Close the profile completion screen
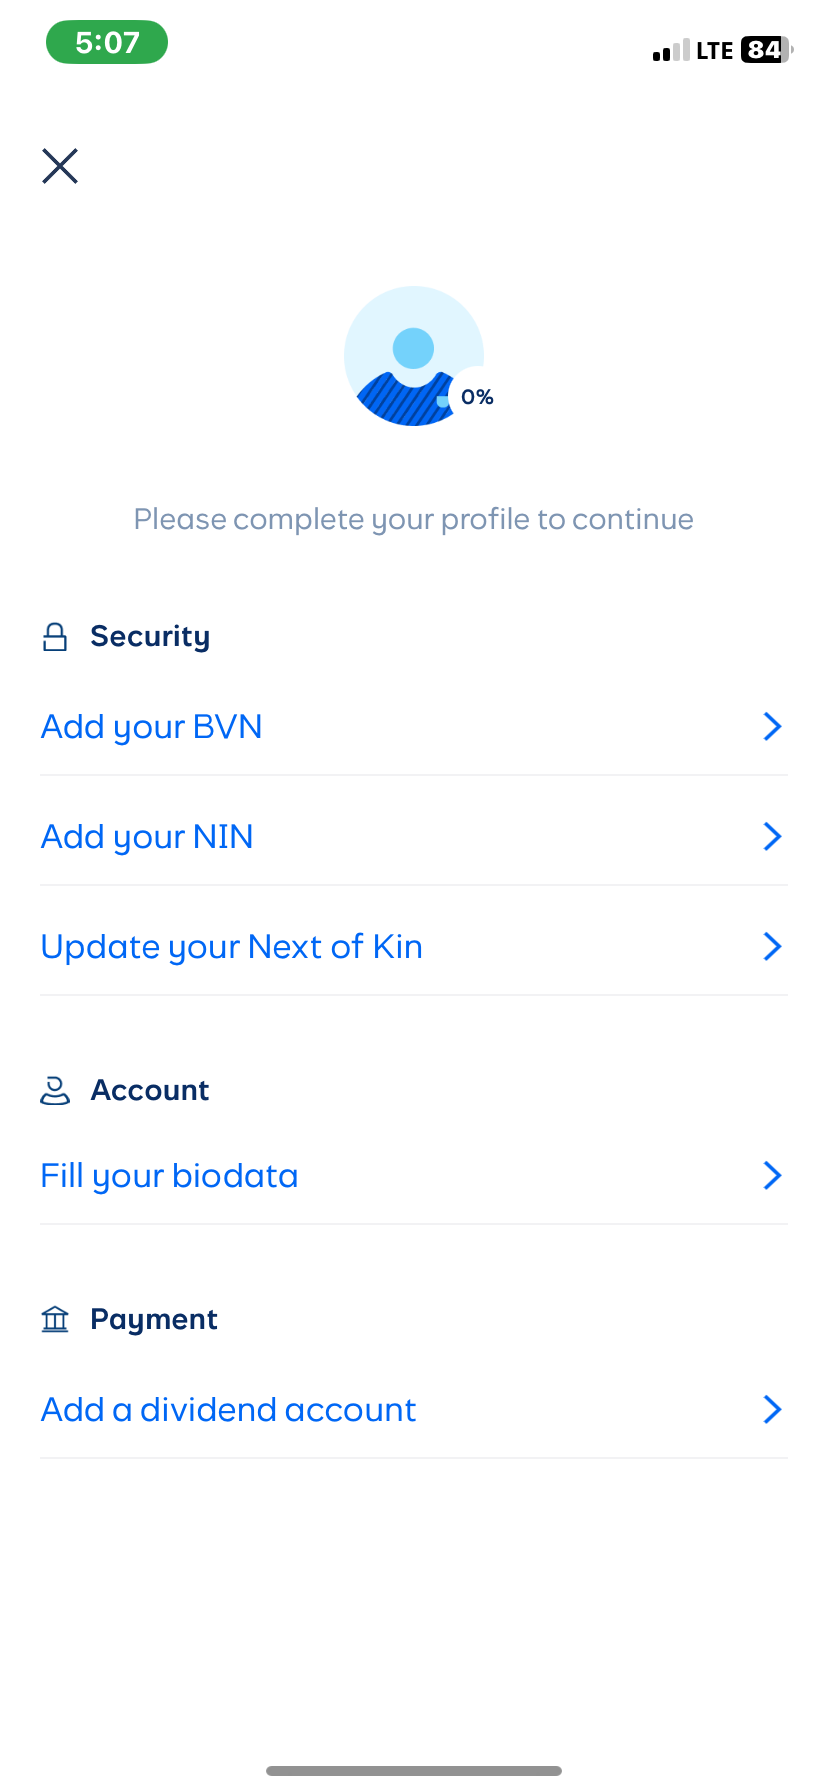828x1792 pixels. coord(60,166)
